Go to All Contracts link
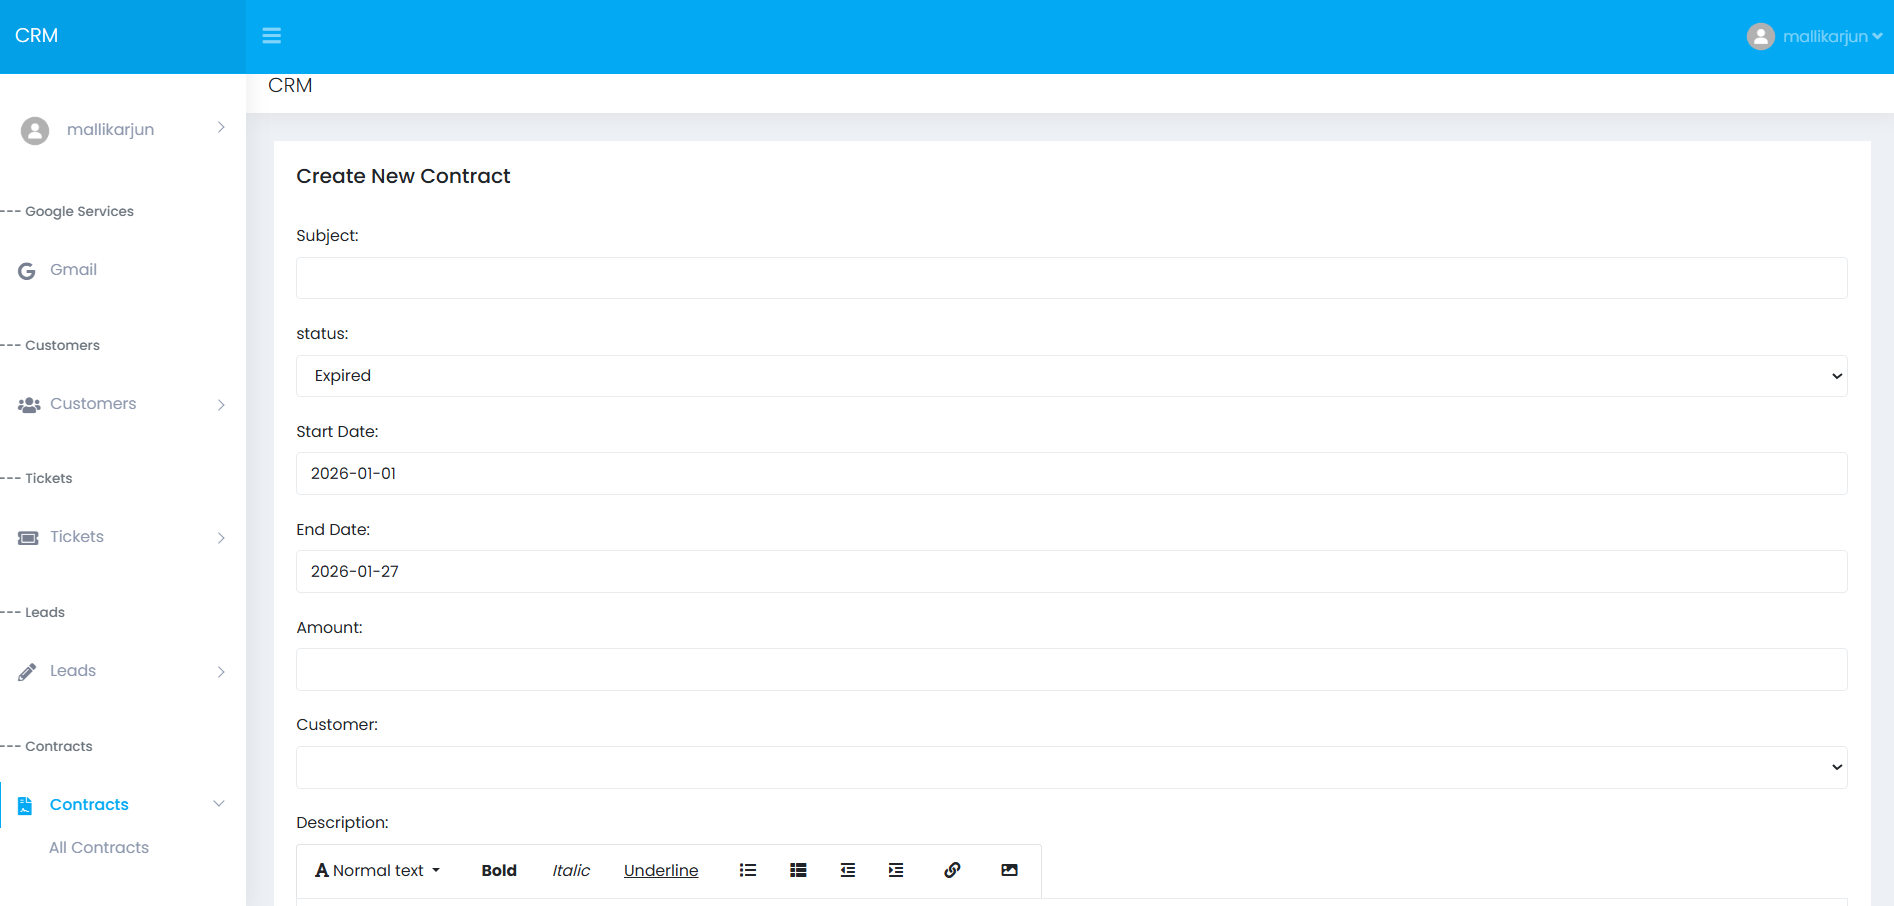The width and height of the screenshot is (1894, 906). coord(99,847)
